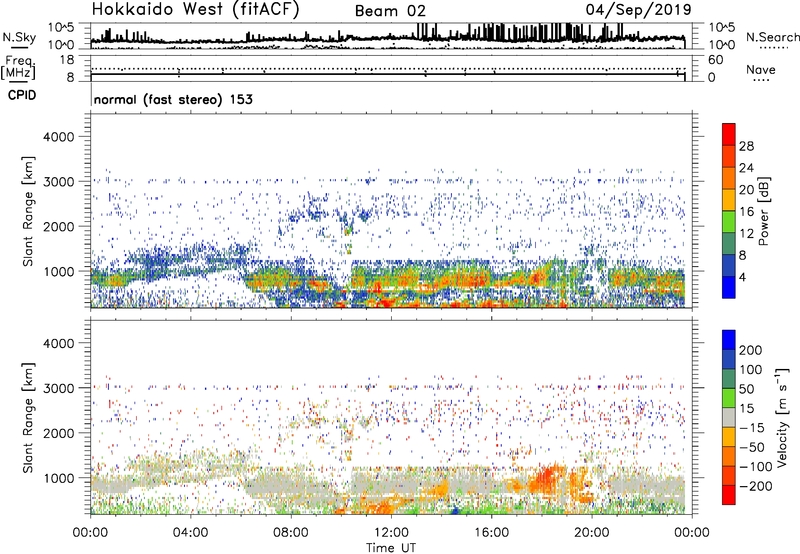This screenshot has width=800, height=554.
Task: Select the 'Beam 02' label
Action: point(390,11)
